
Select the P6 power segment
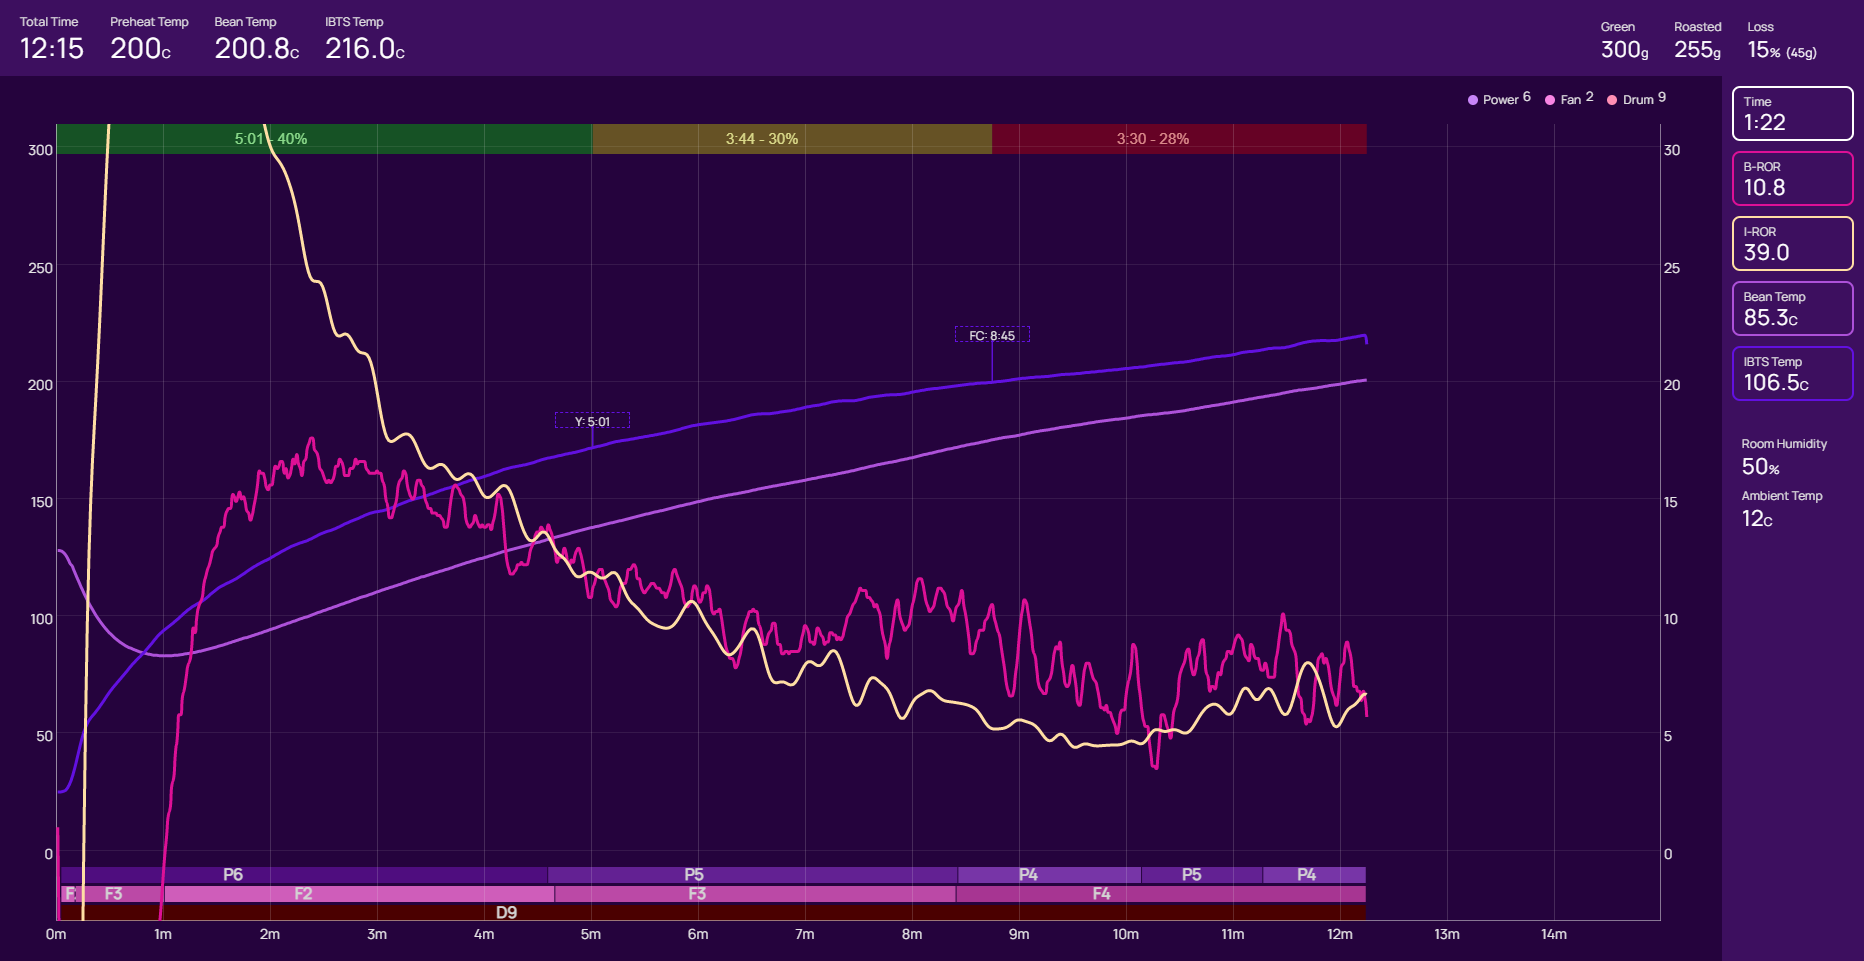304,875
